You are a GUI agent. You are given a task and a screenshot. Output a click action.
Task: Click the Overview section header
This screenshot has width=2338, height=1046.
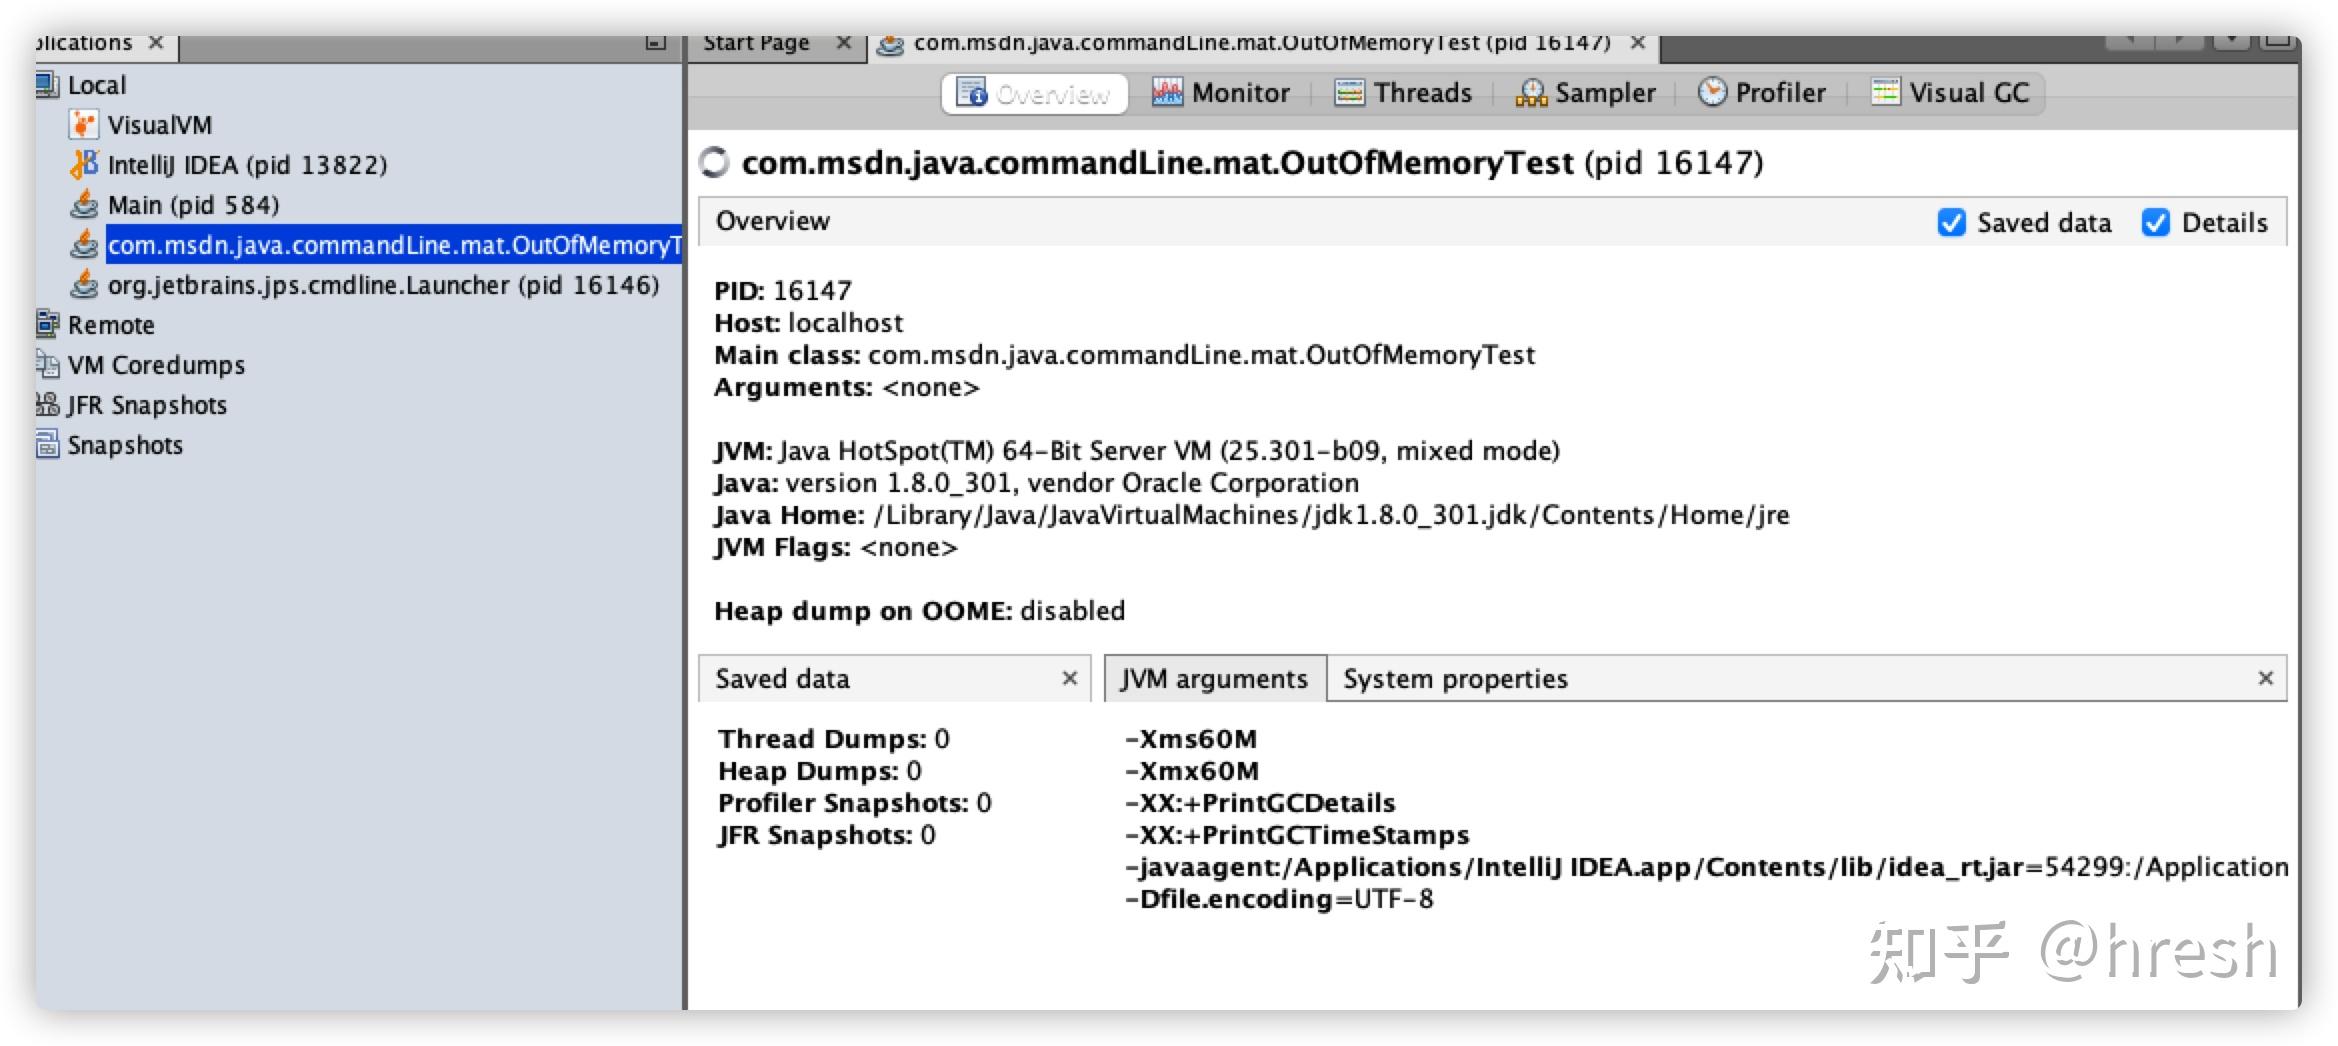(x=1492, y=221)
